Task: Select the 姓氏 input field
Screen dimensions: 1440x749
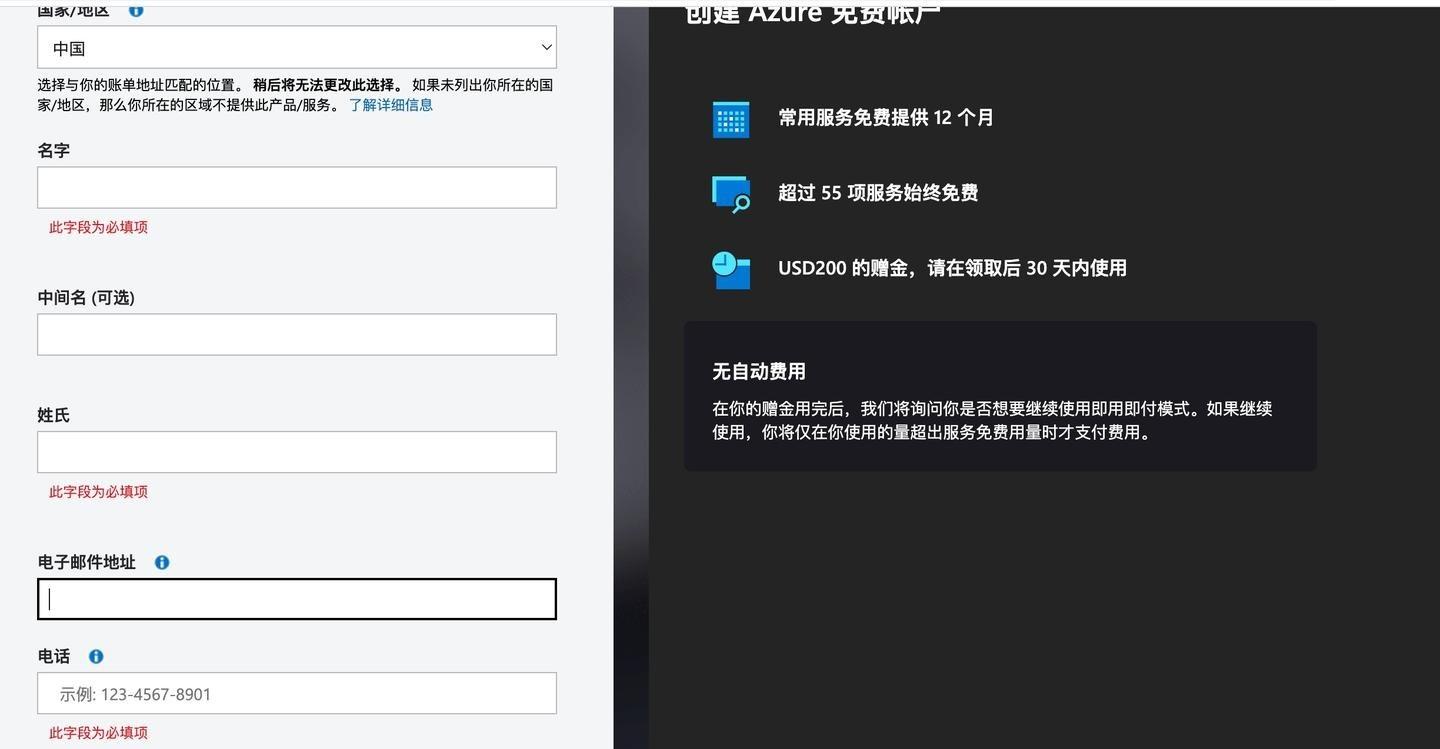Action: (x=296, y=452)
